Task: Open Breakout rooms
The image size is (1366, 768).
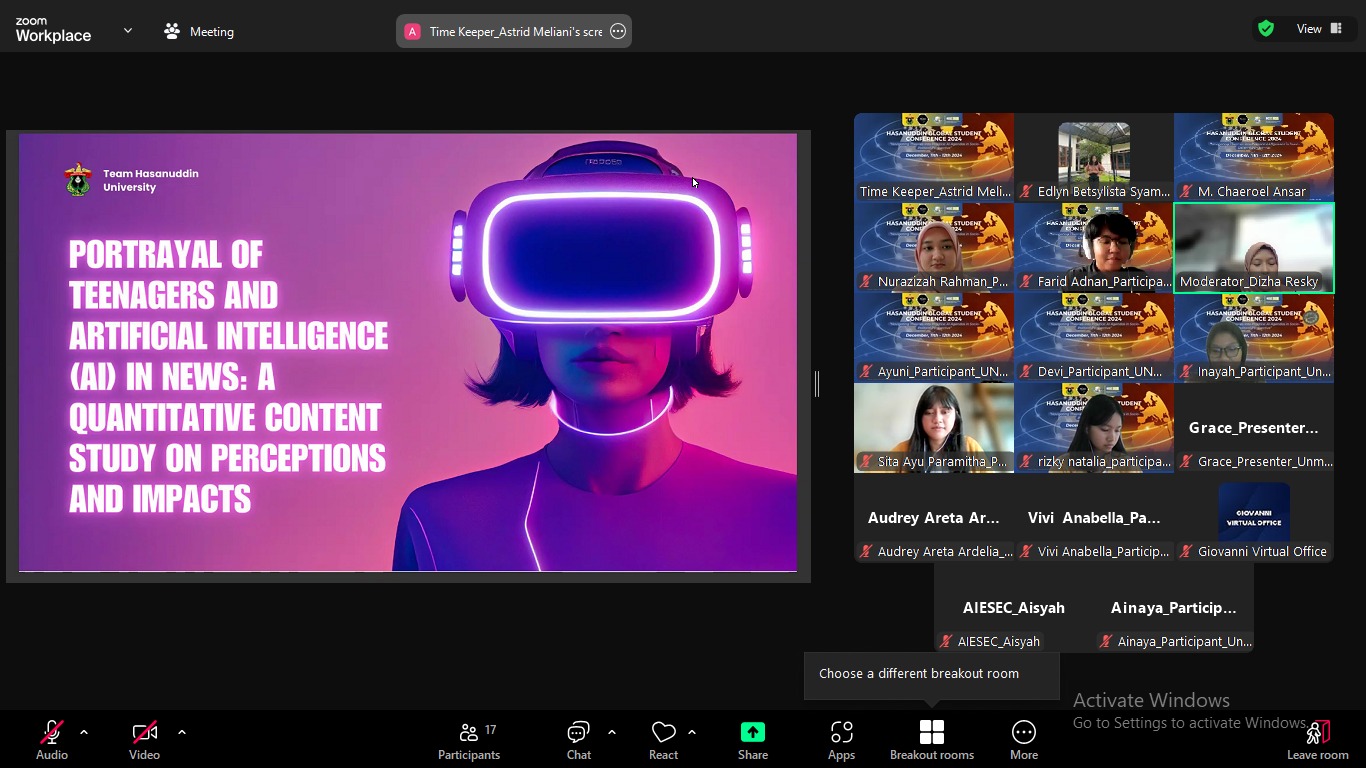Action: click(932, 740)
